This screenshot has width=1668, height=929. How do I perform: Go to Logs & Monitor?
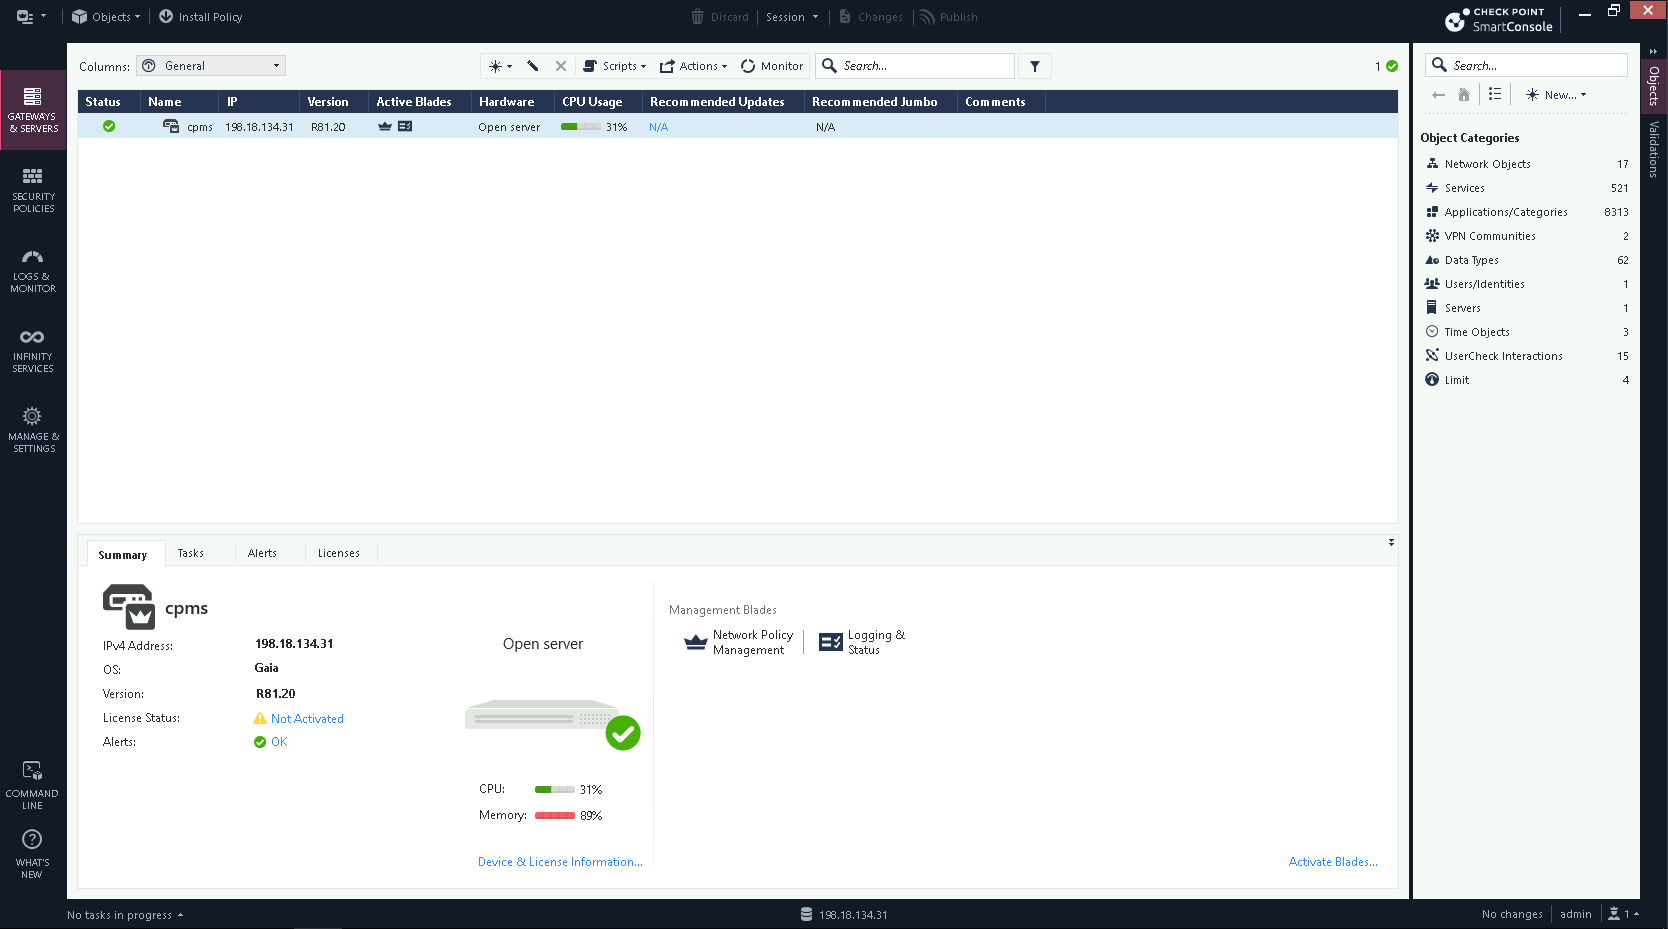(x=33, y=270)
